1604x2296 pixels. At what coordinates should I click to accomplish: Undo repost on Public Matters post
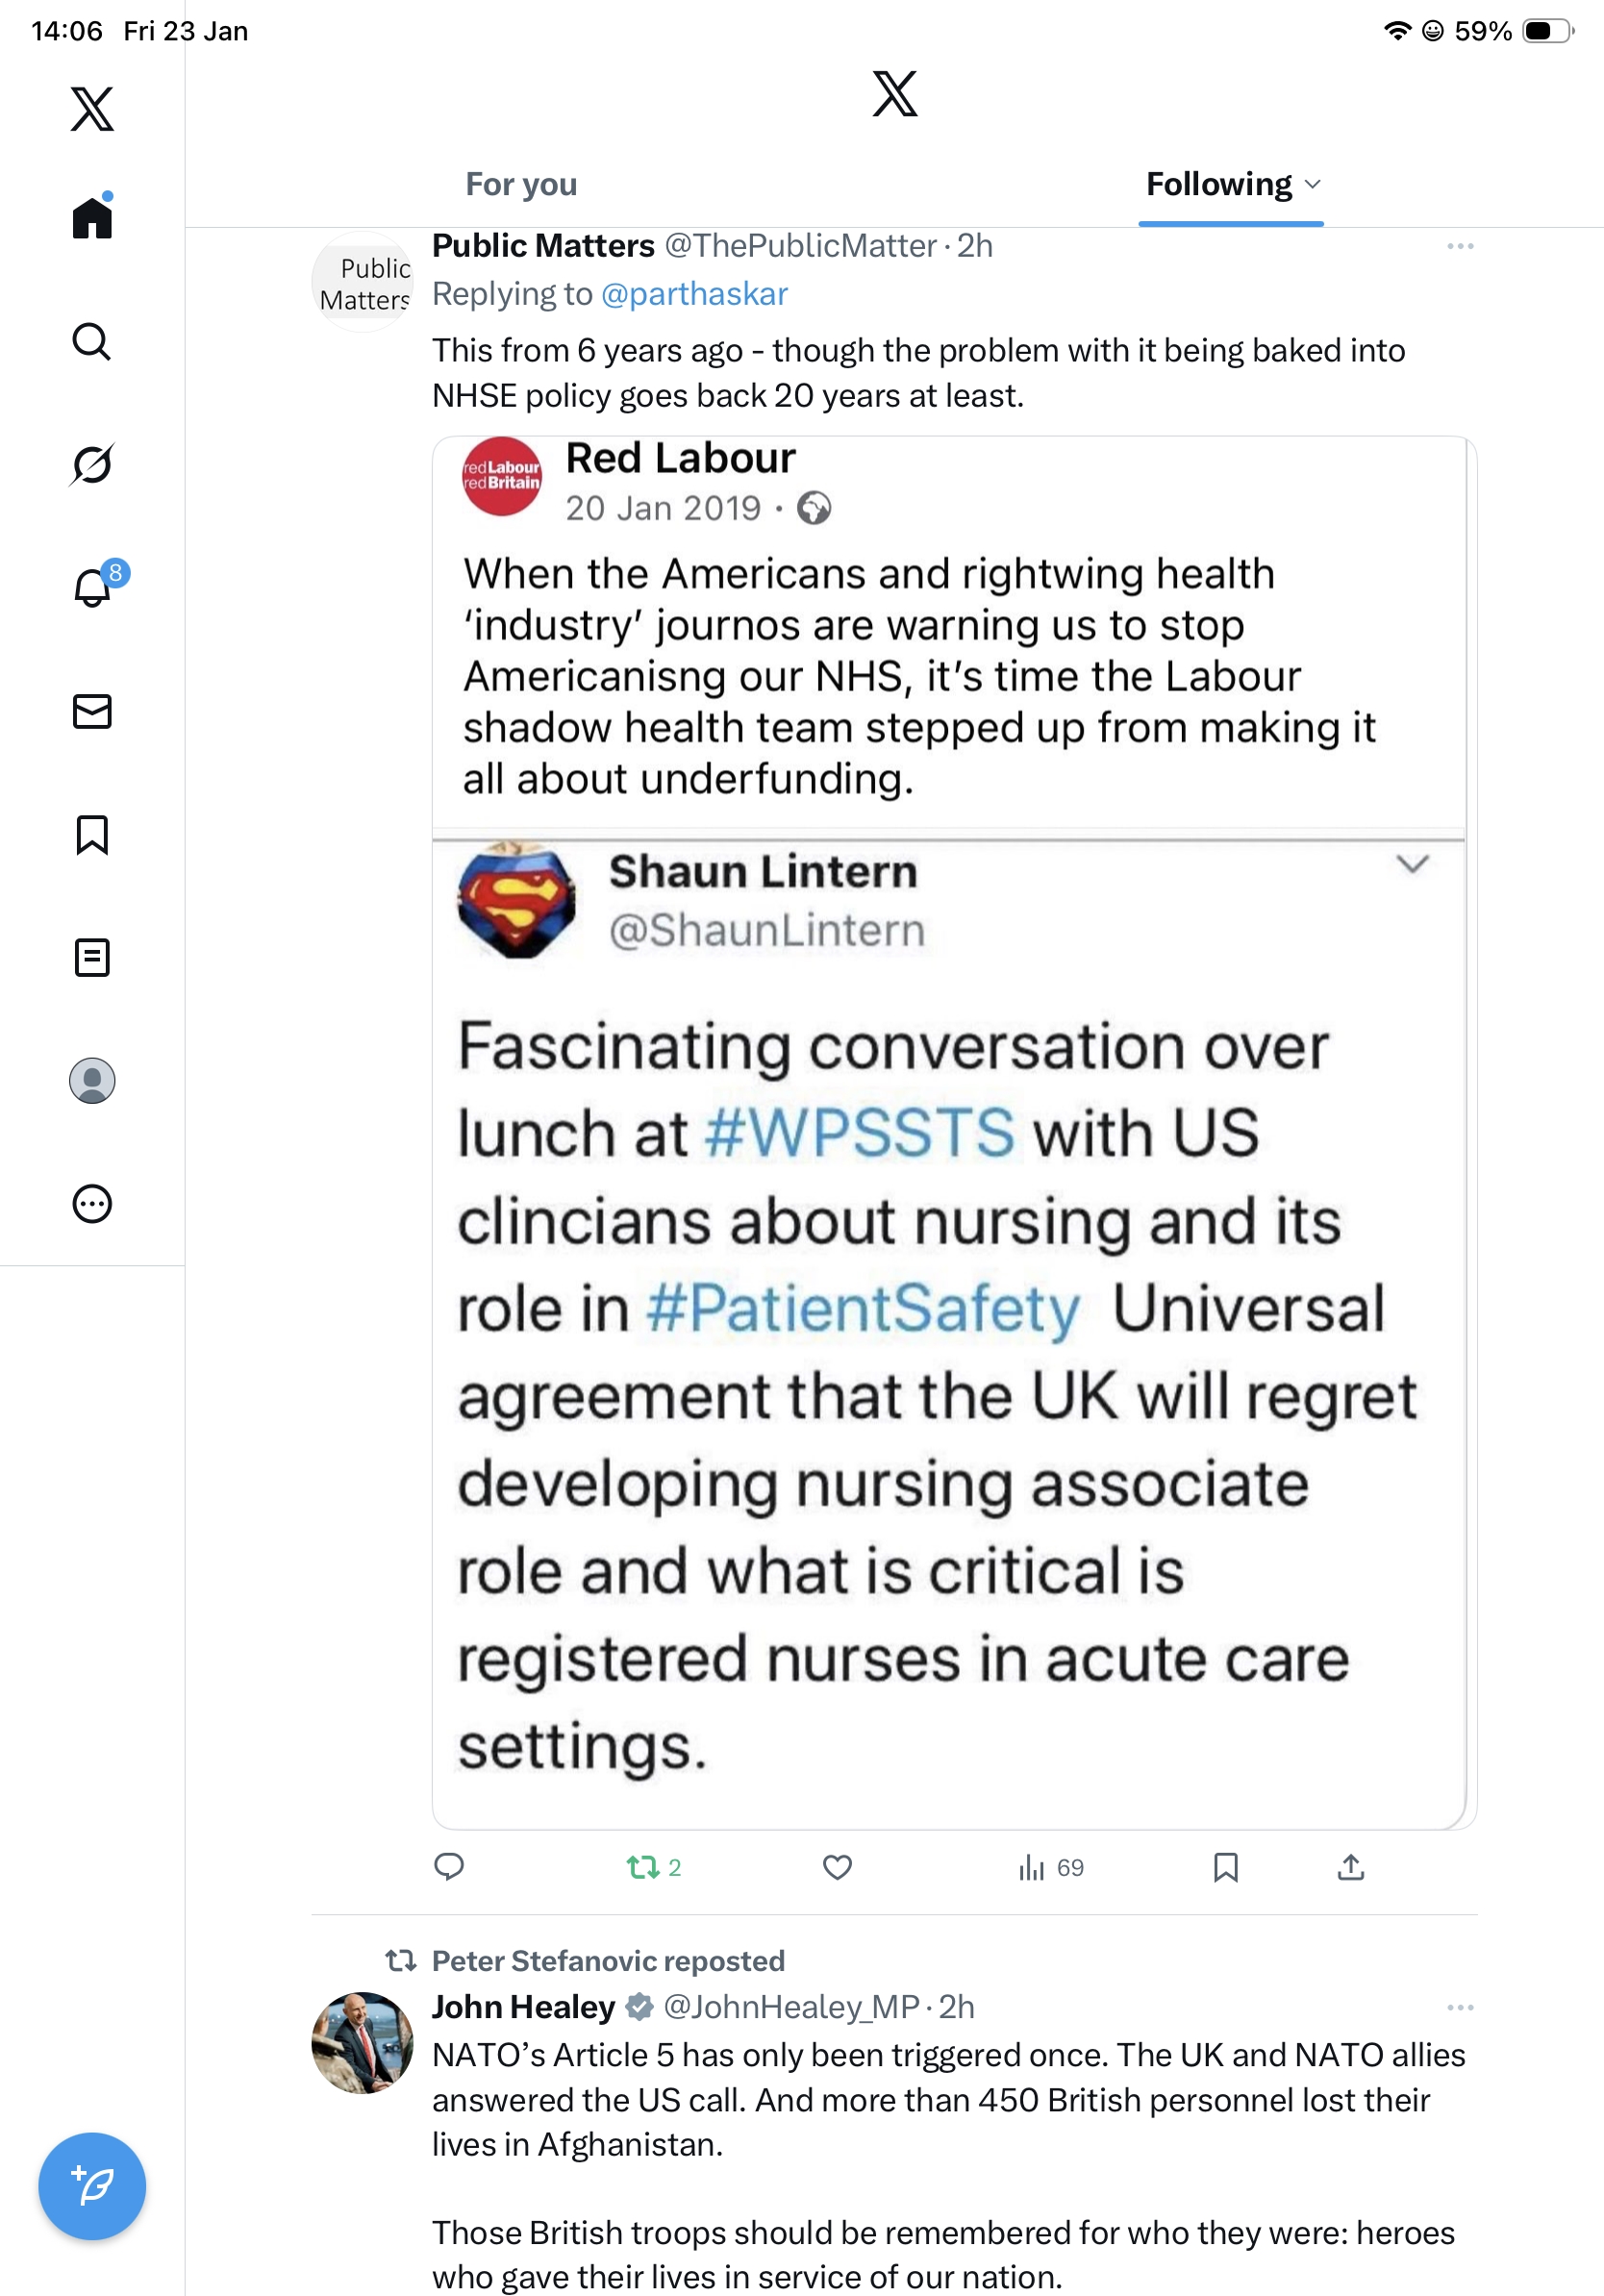(643, 1867)
